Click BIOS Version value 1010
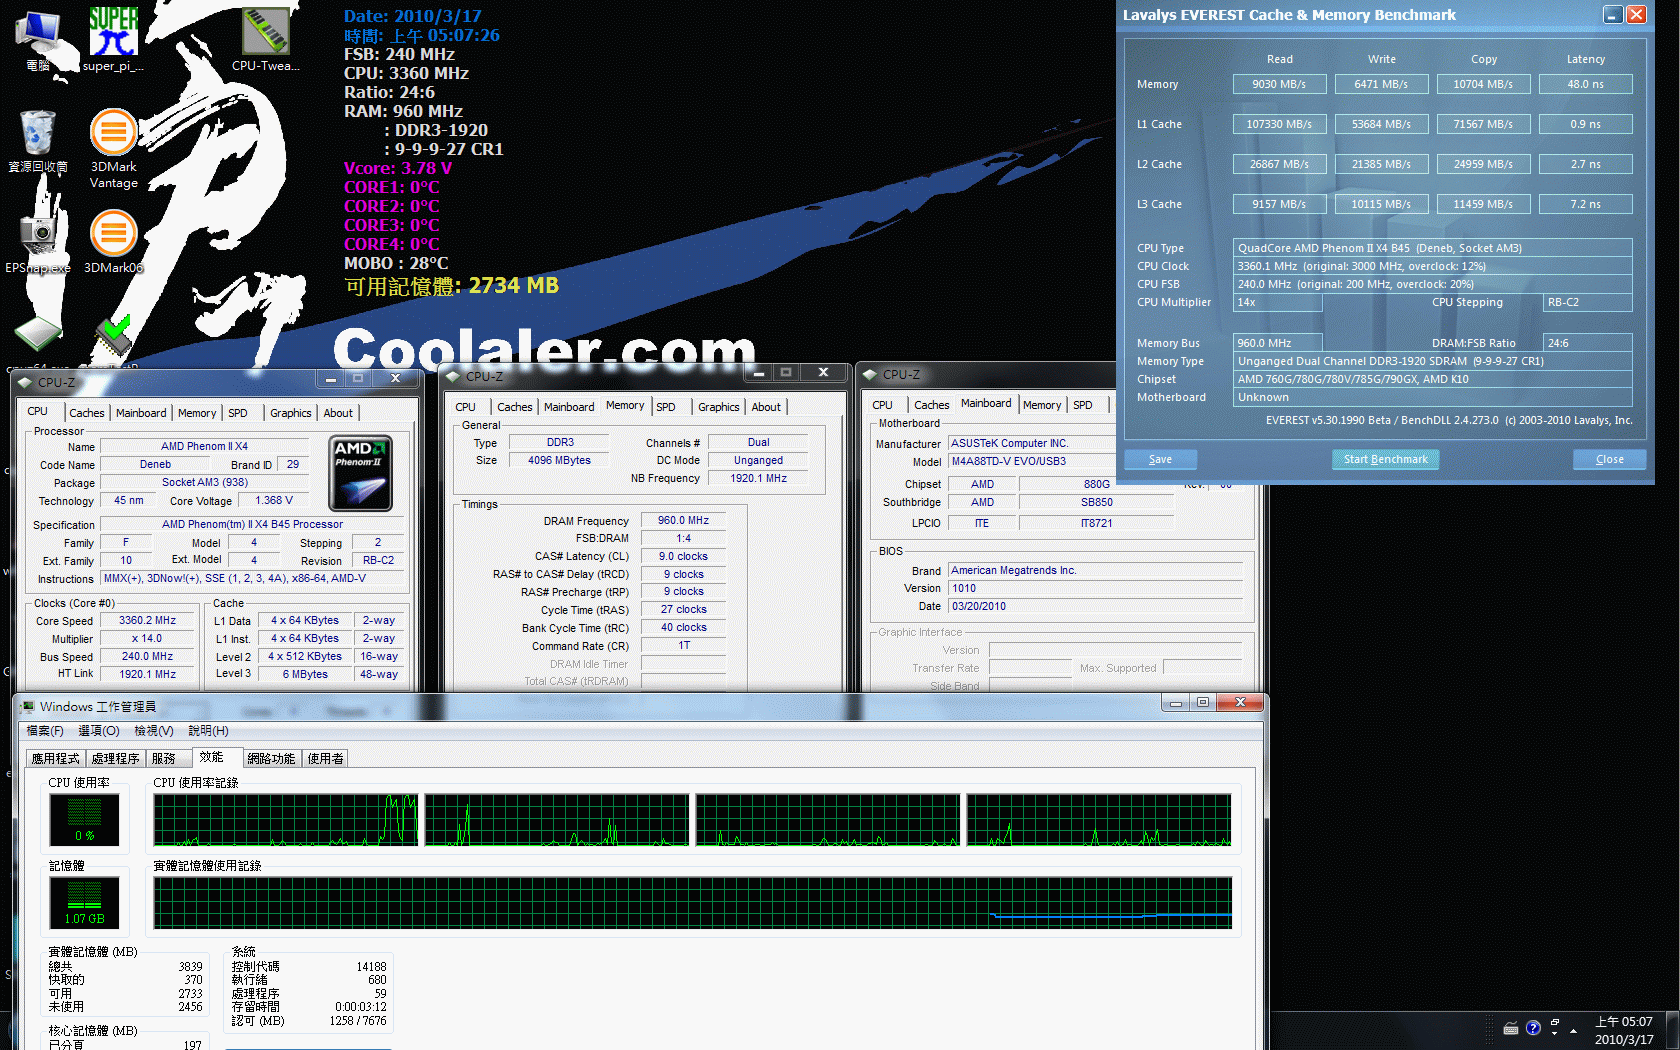 (x=1095, y=589)
